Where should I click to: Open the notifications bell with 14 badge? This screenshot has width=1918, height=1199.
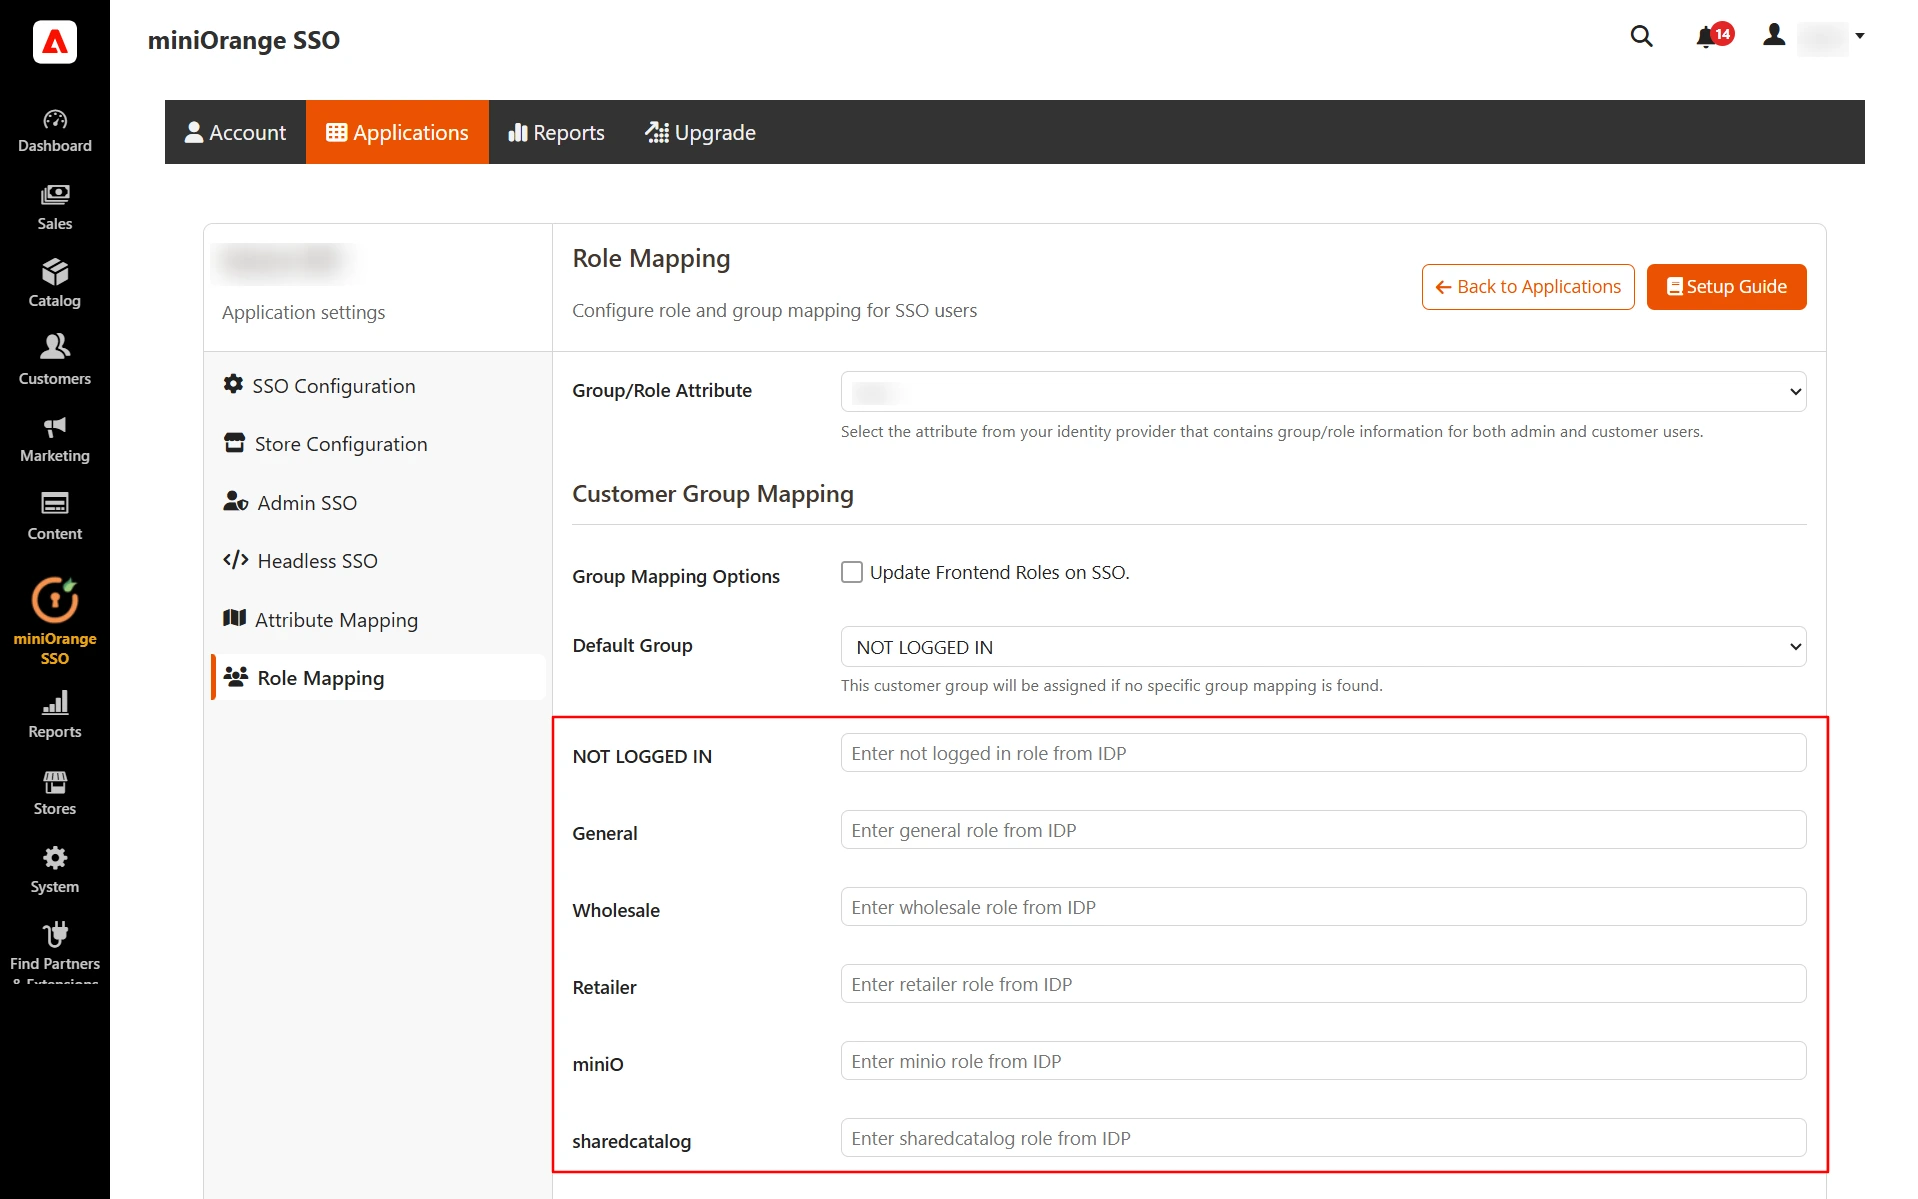1713,36
